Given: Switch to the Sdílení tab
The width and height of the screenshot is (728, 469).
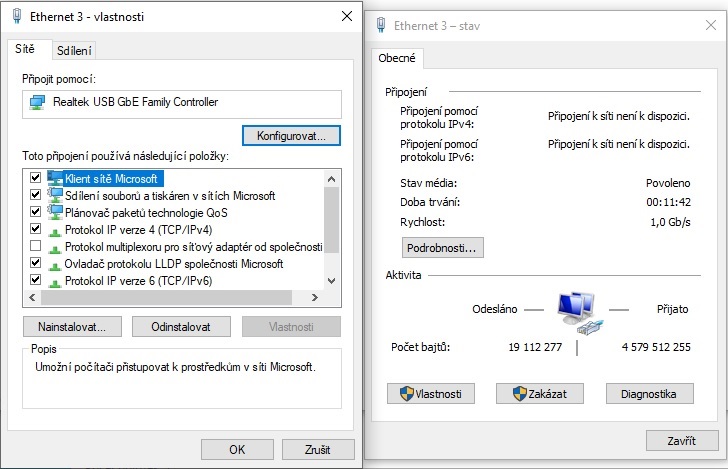Looking at the screenshot, I should pyautogui.click(x=74, y=50).
